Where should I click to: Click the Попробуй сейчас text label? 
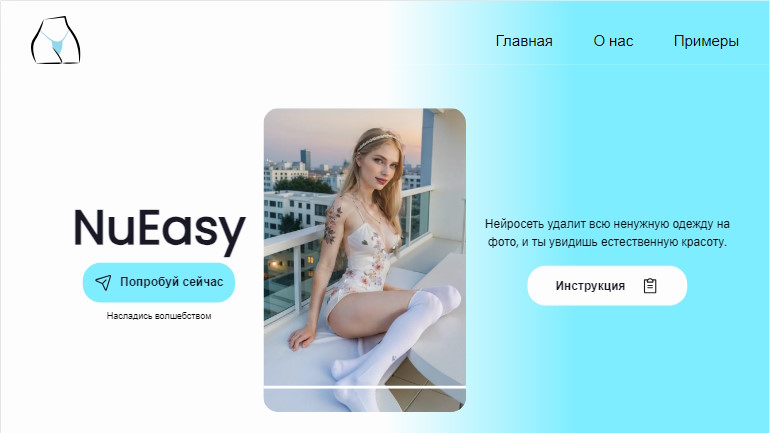coord(171,282)
